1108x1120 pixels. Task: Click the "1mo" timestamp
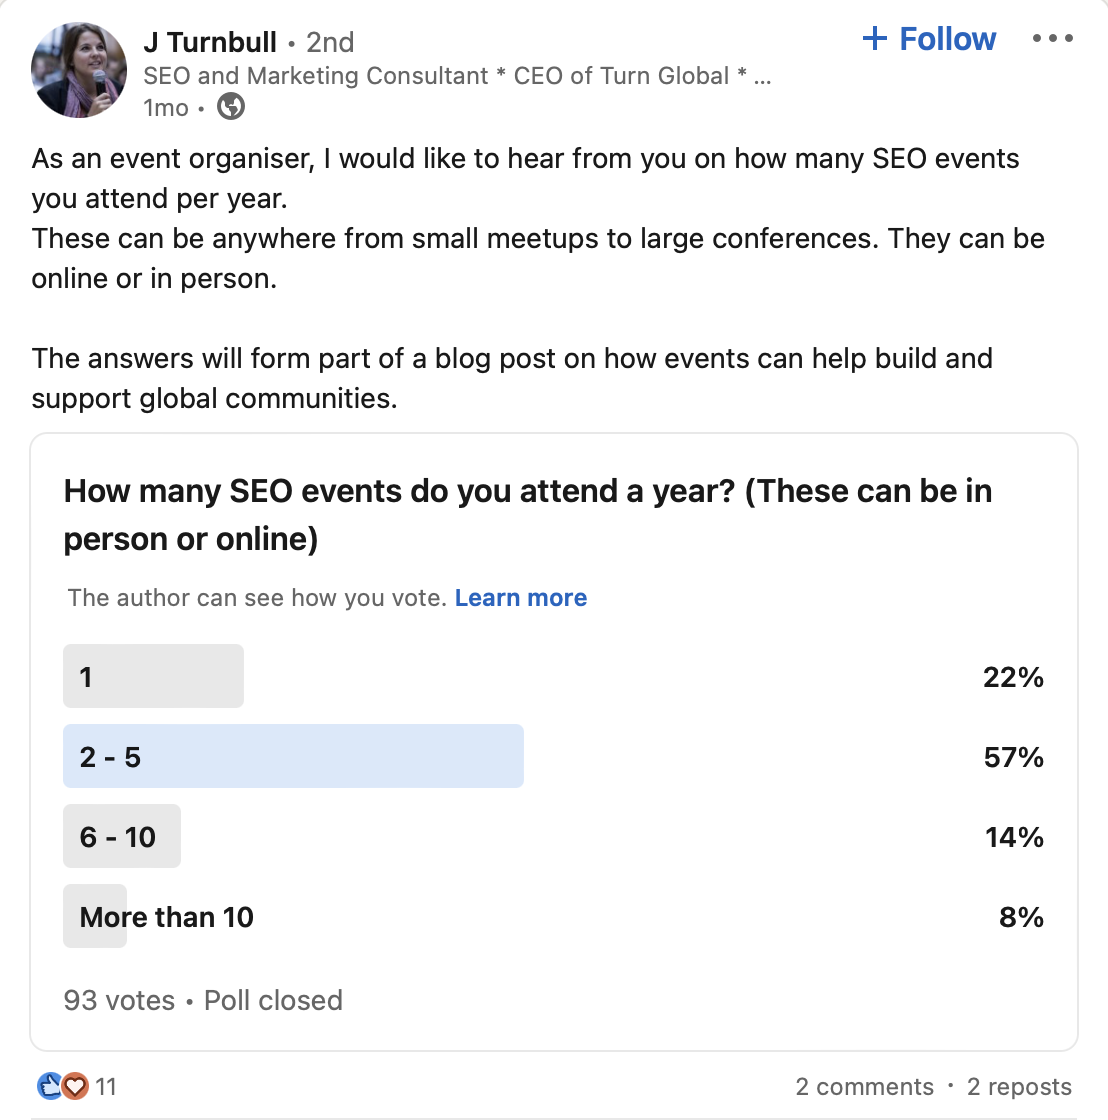pos(164,108)
